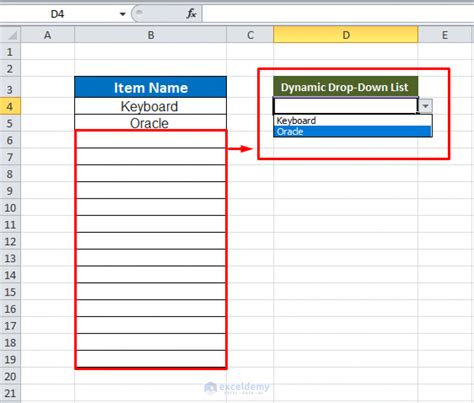
Task: Select row 6 header
Action: (10, 140)
